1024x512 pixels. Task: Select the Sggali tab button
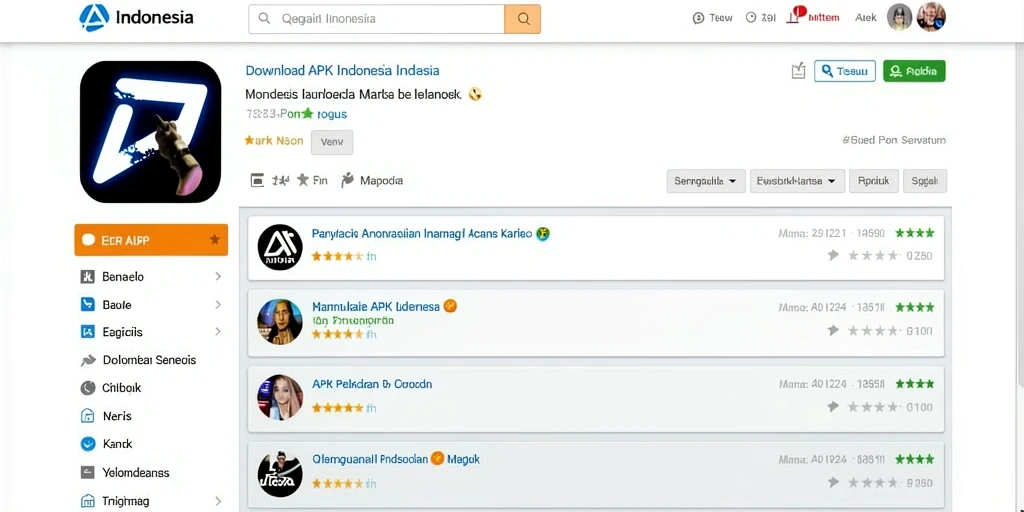[x=925, y=181]
